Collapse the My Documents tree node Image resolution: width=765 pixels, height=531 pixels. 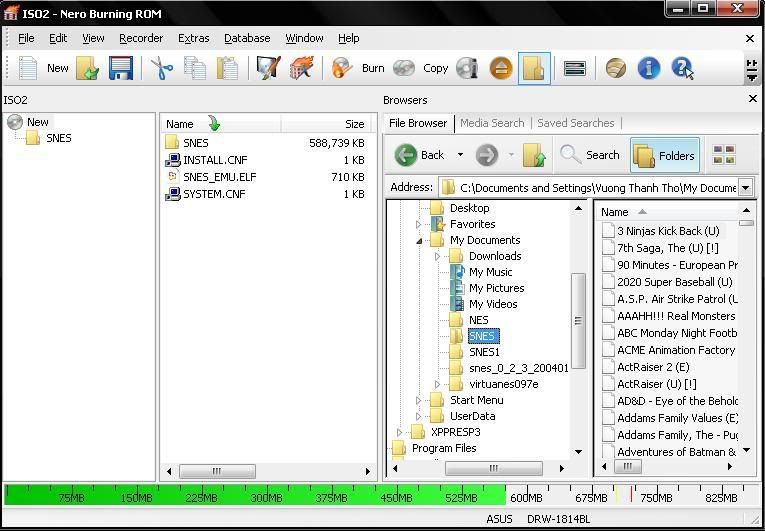pyautogui.click(x=419, y=241)
